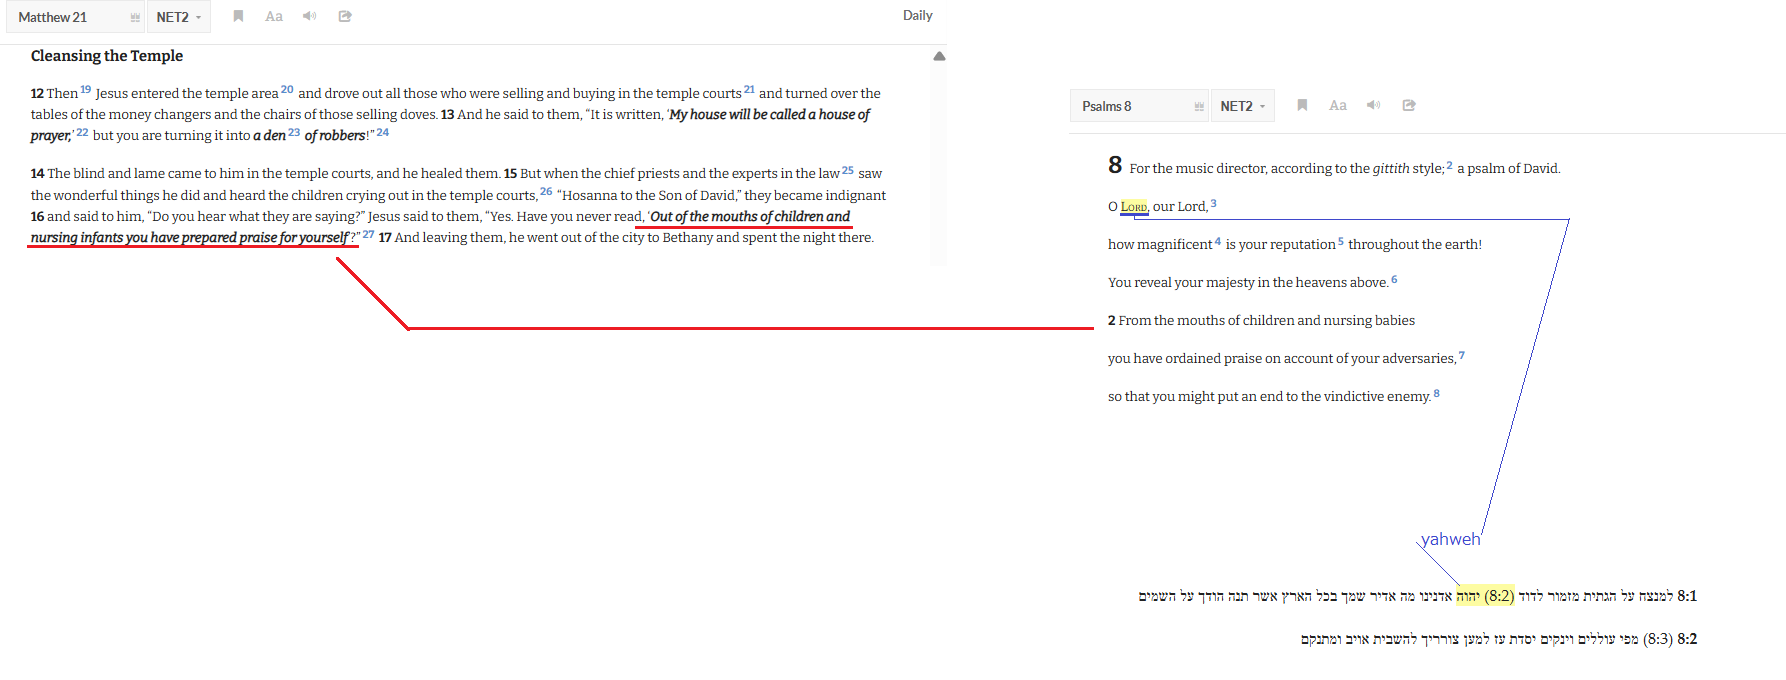This screenshot has width=1786, height=680.
Task: Click verse number 15 in Matthew
Action: coord(510,174)
